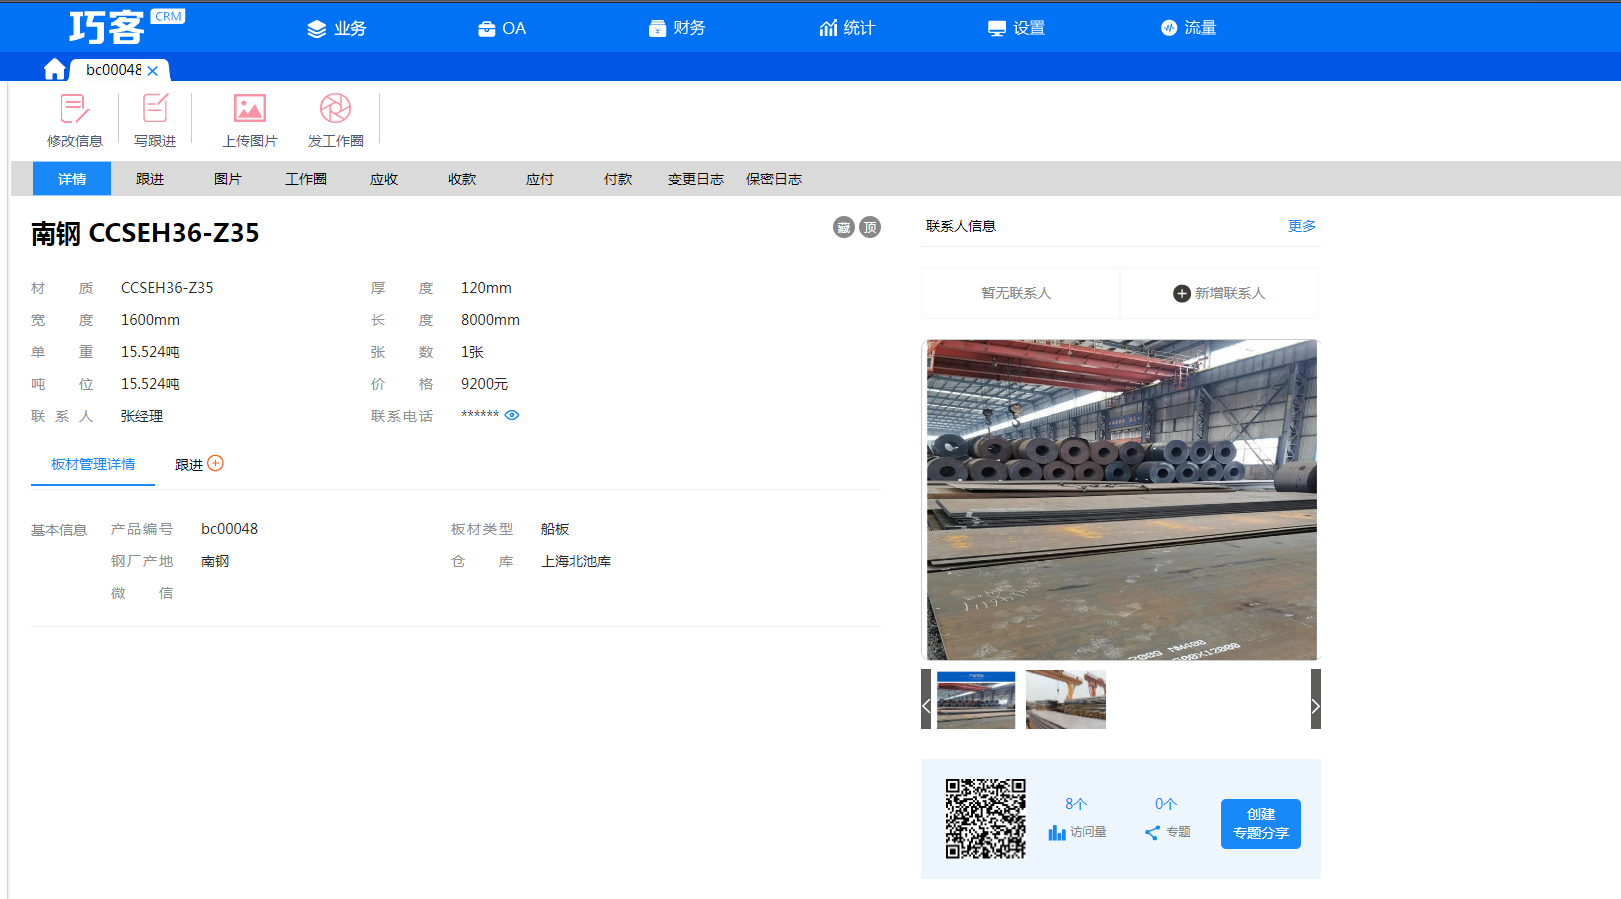Switch to the 跟进 tab

(150, 179)
